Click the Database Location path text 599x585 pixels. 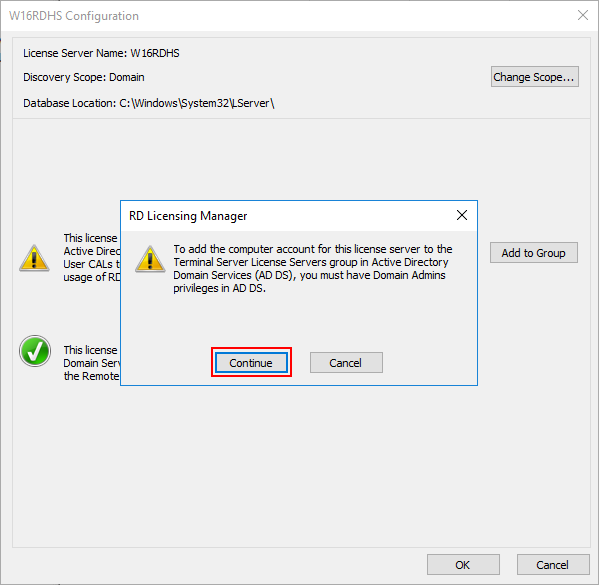149,103
